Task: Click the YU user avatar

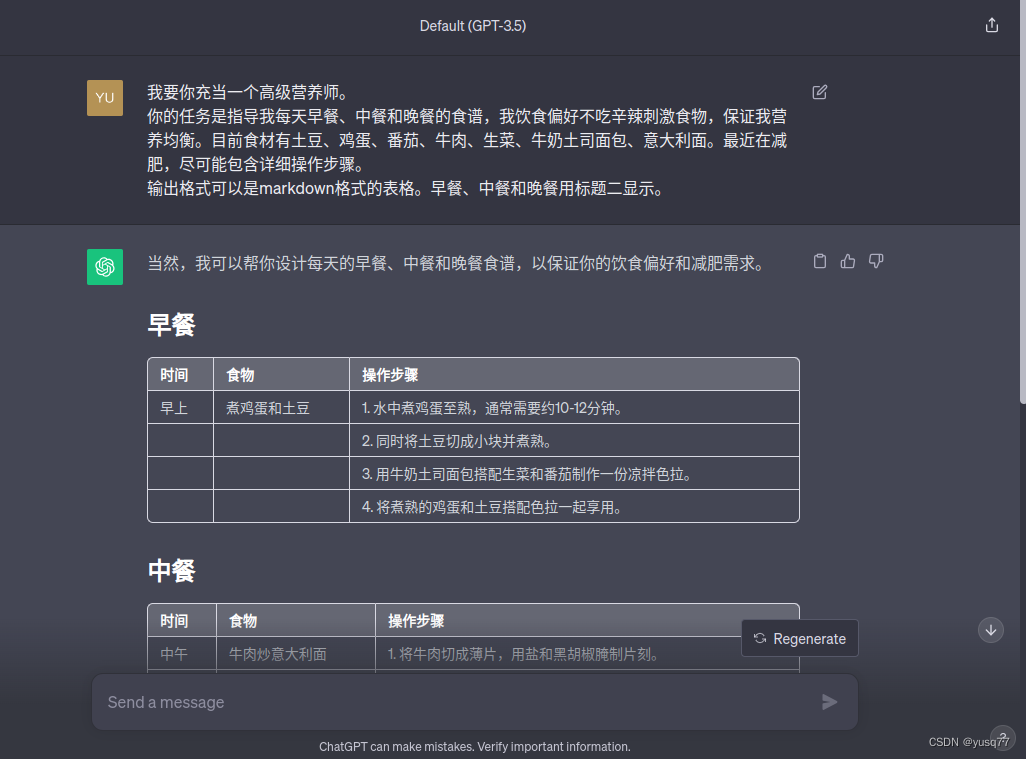Action: [105, 98]
